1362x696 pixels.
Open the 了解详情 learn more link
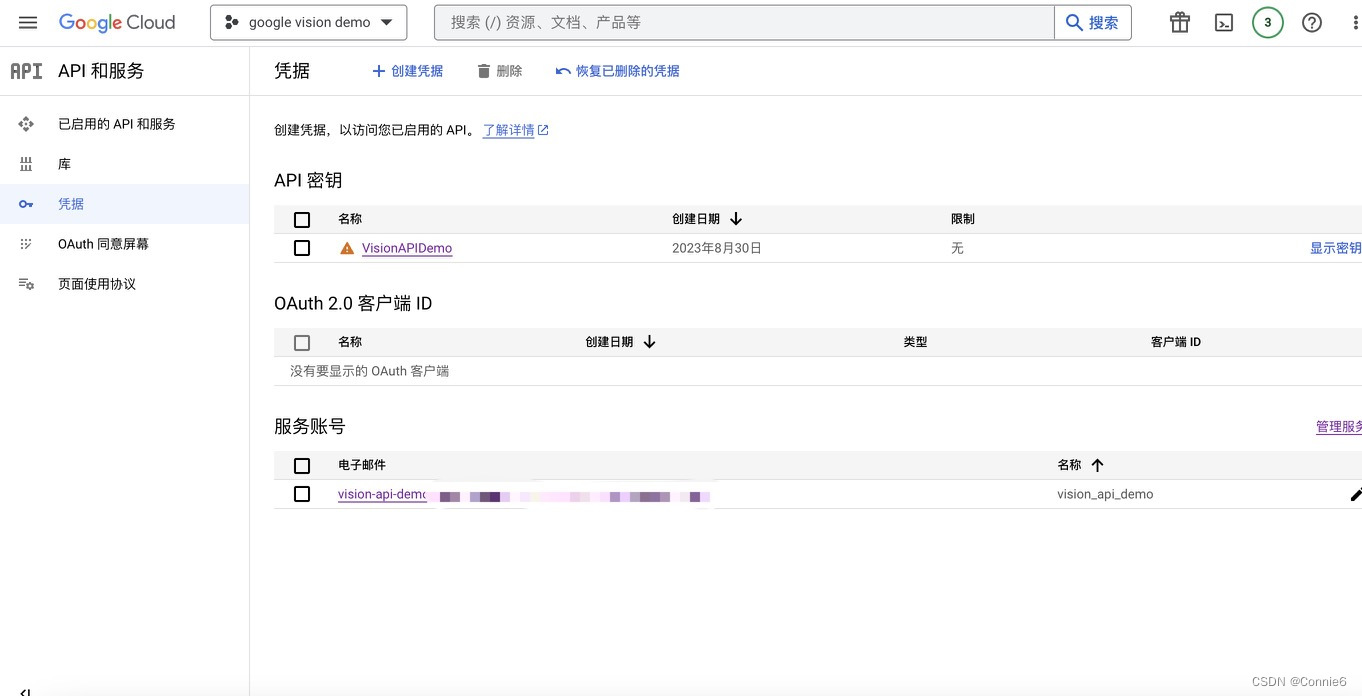[516, 130]
